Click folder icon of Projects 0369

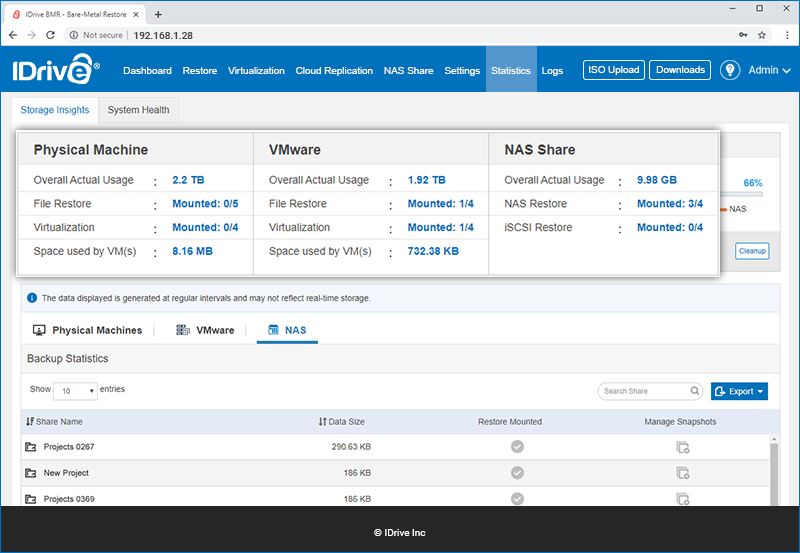31,499
